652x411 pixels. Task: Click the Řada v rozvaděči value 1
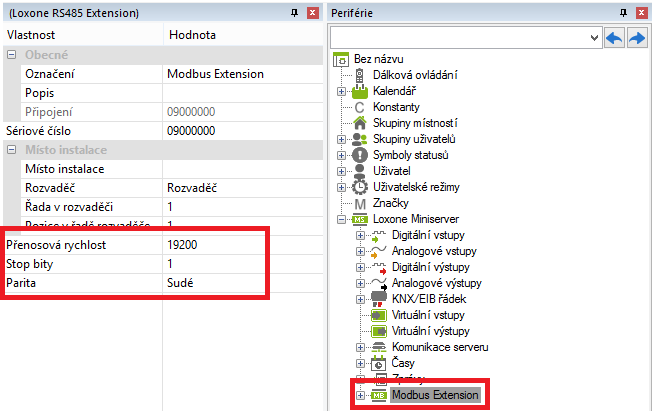242,207
